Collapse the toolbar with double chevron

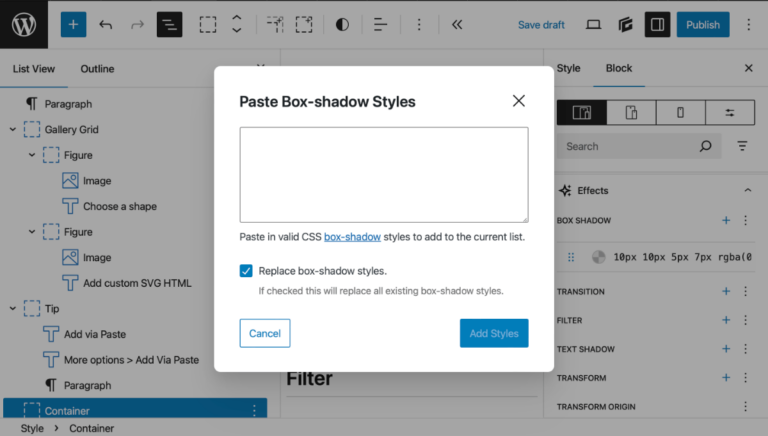457,24
